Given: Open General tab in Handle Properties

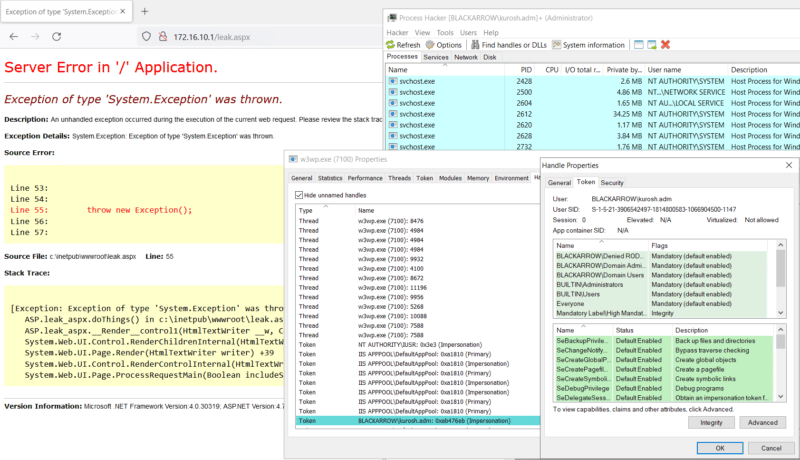Looking at the screenshot, I should pos(559,183).
